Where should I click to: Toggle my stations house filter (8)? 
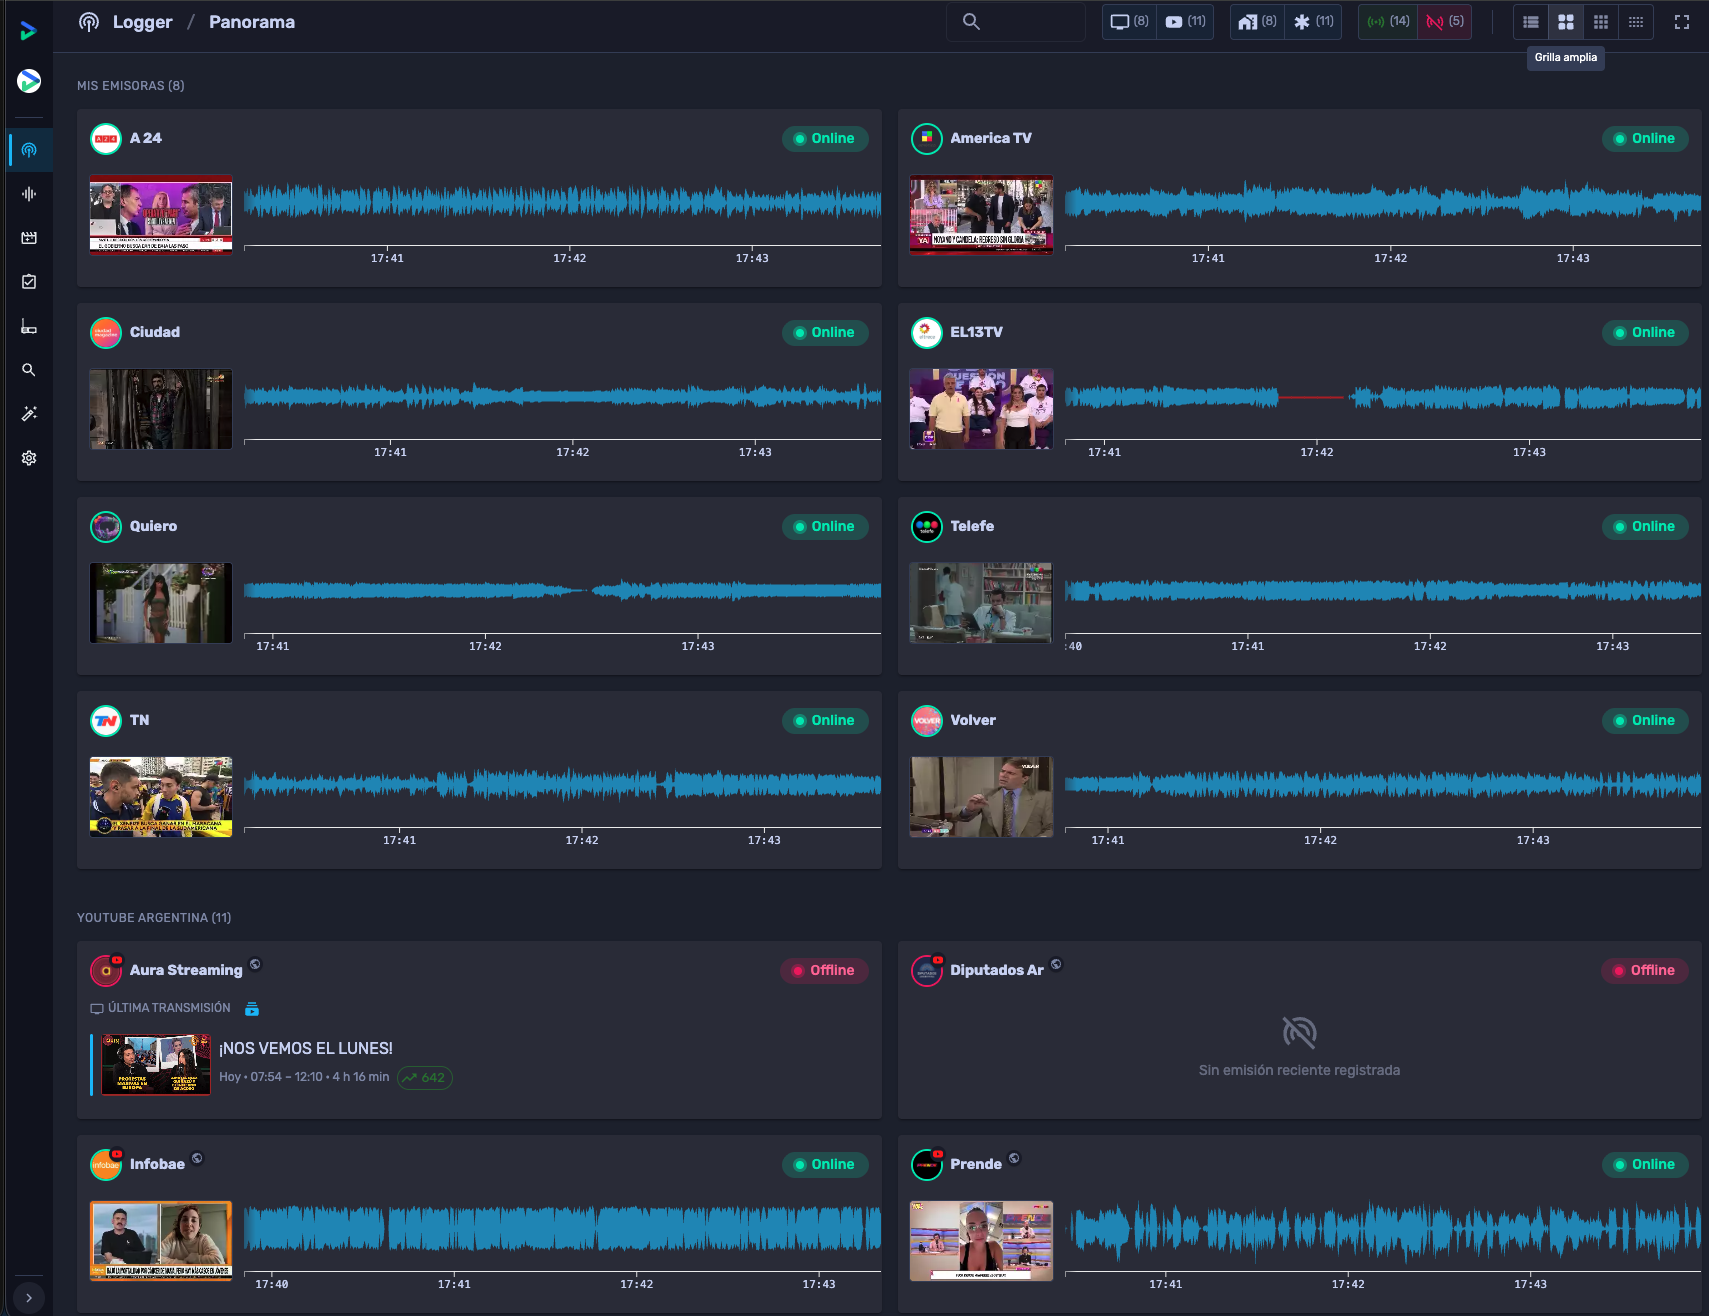(x=1257, y=22)
